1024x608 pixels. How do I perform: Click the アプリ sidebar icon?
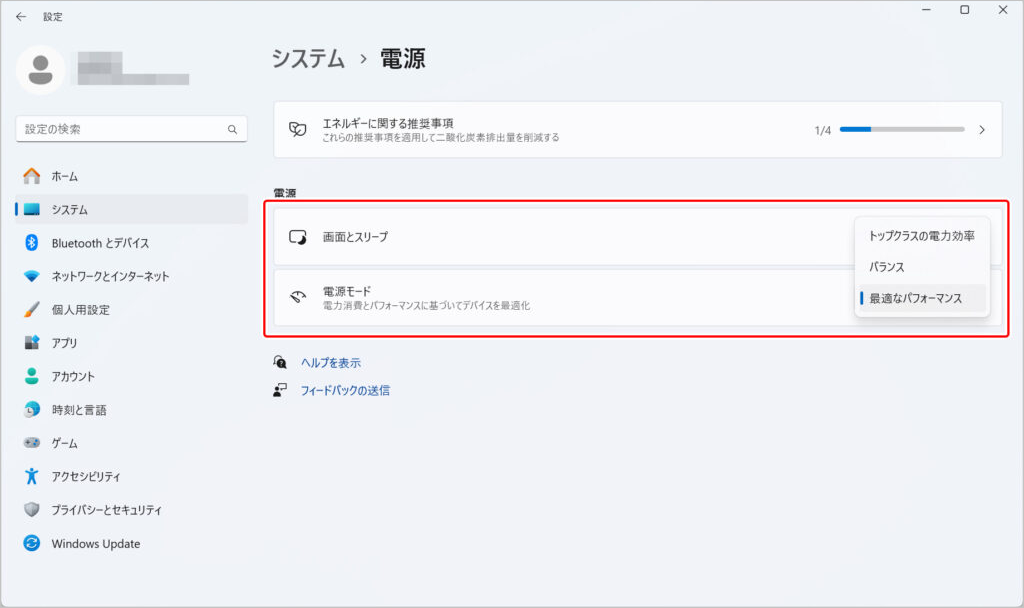coord(33,342)
